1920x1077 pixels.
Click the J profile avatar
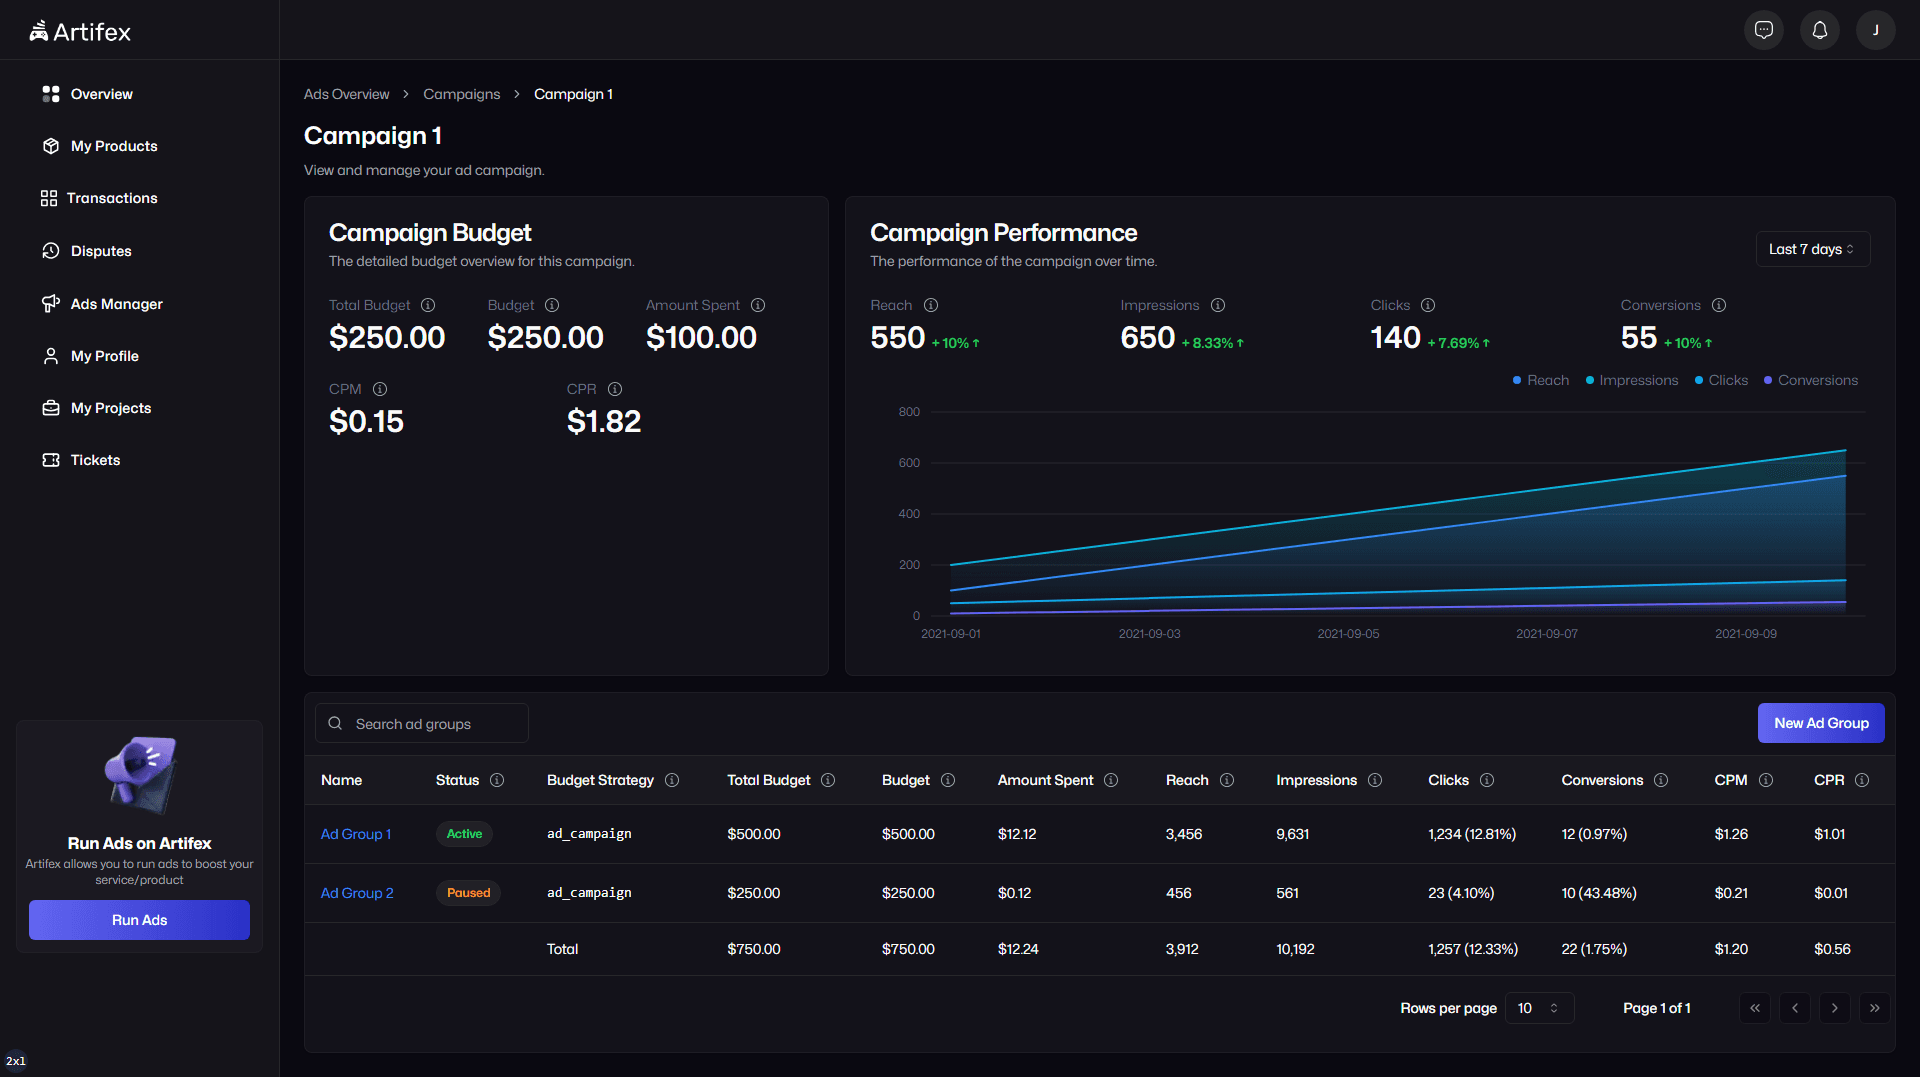click(x=1876, y=29)
